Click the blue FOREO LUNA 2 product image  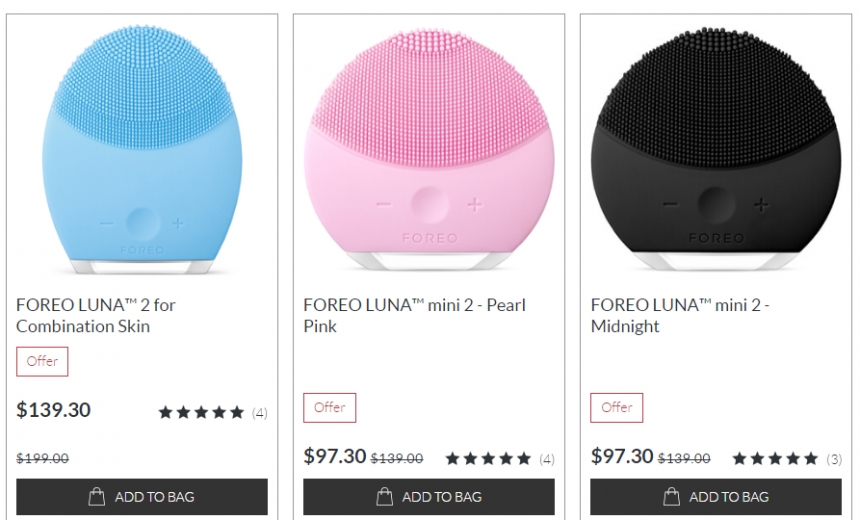click(142, 150)
